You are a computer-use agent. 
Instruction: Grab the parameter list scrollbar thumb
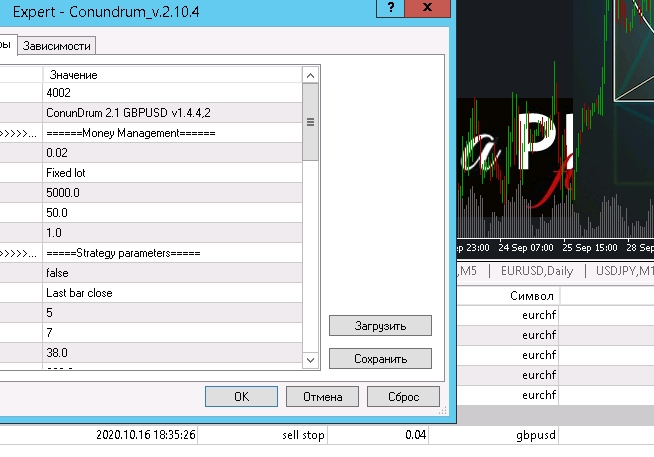pos(310,122)
